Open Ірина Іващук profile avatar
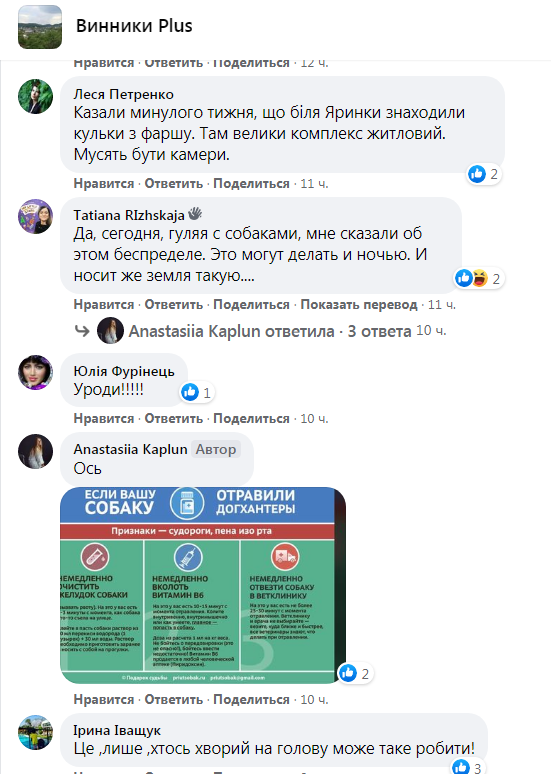551x774 pixels. coord(36,733)
